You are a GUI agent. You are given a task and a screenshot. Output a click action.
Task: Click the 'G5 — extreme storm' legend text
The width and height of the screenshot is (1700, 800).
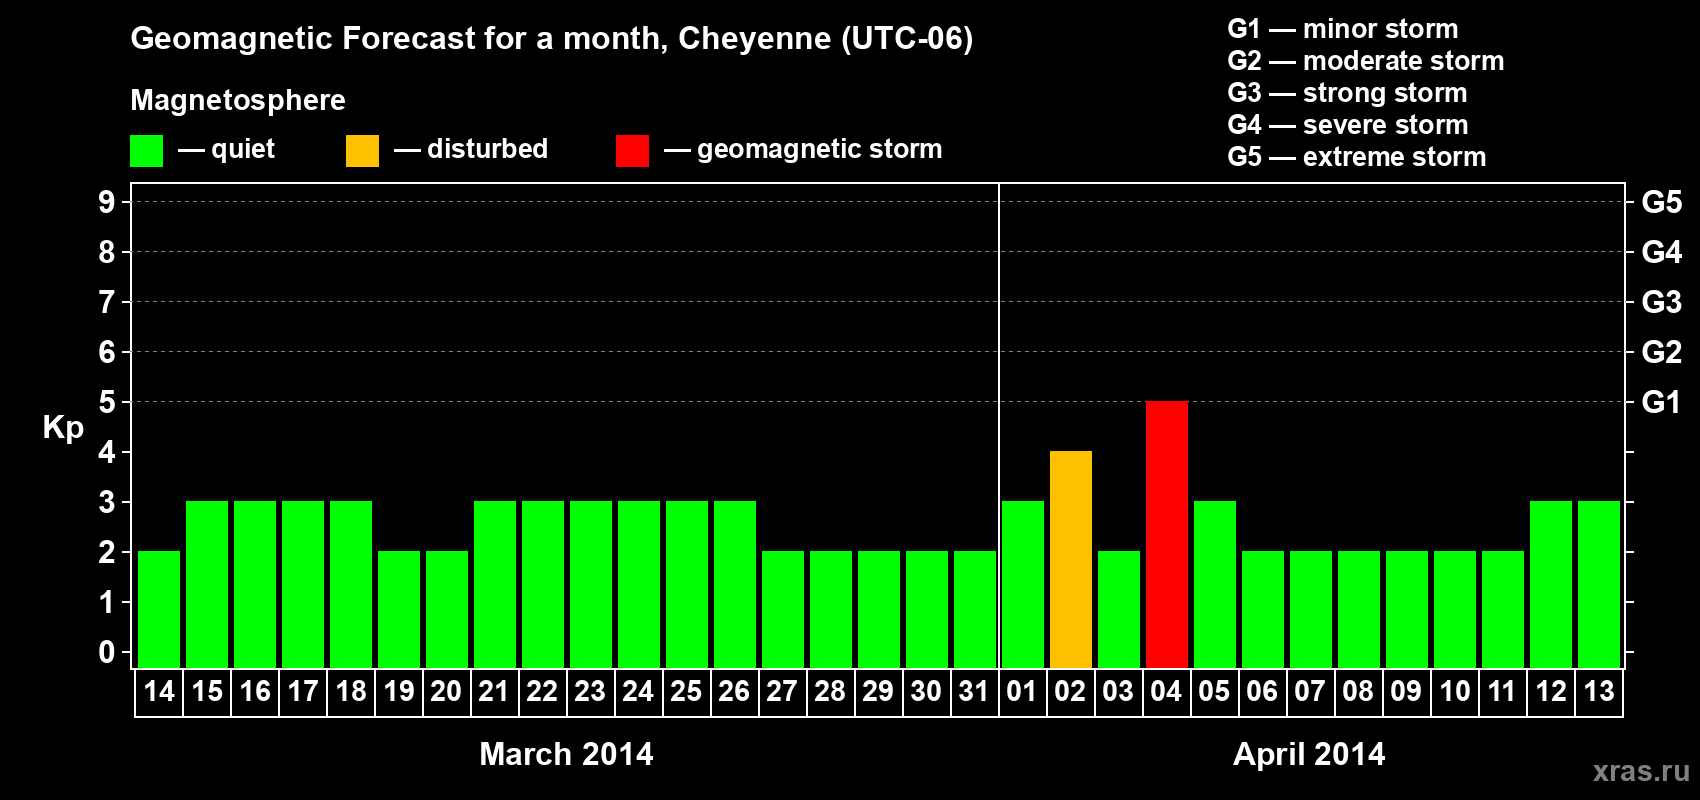(1357, 157)
